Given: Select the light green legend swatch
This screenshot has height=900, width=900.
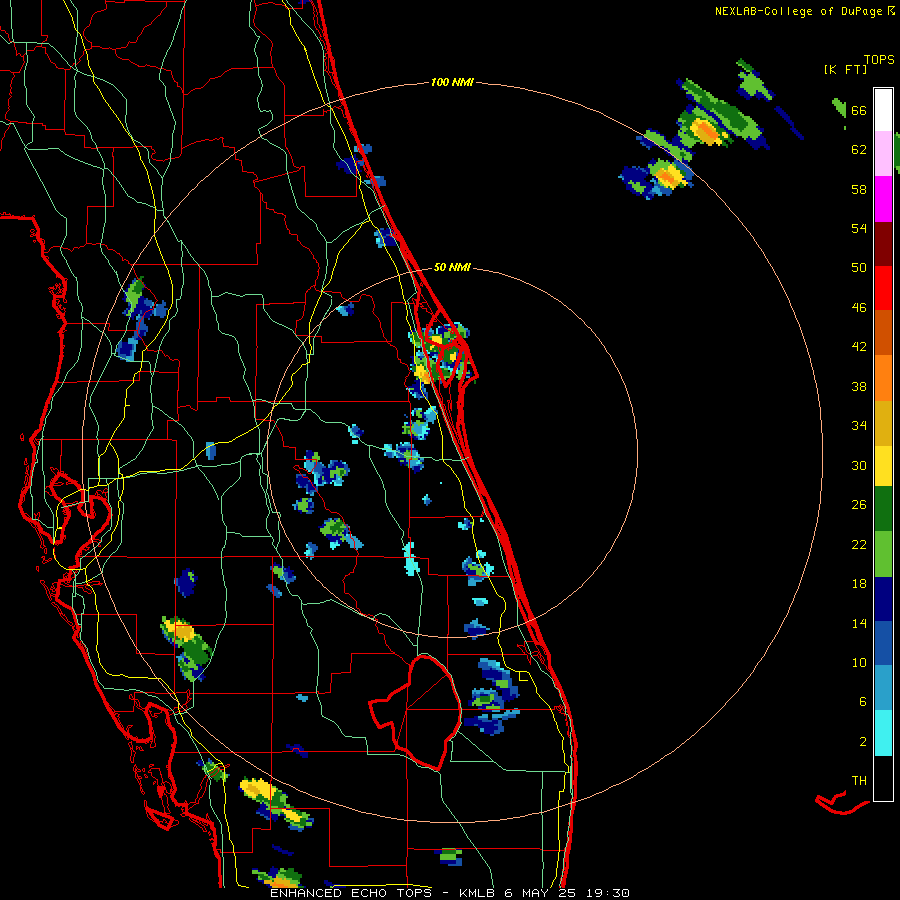Looking at the screenshot, I should point(883,553).
